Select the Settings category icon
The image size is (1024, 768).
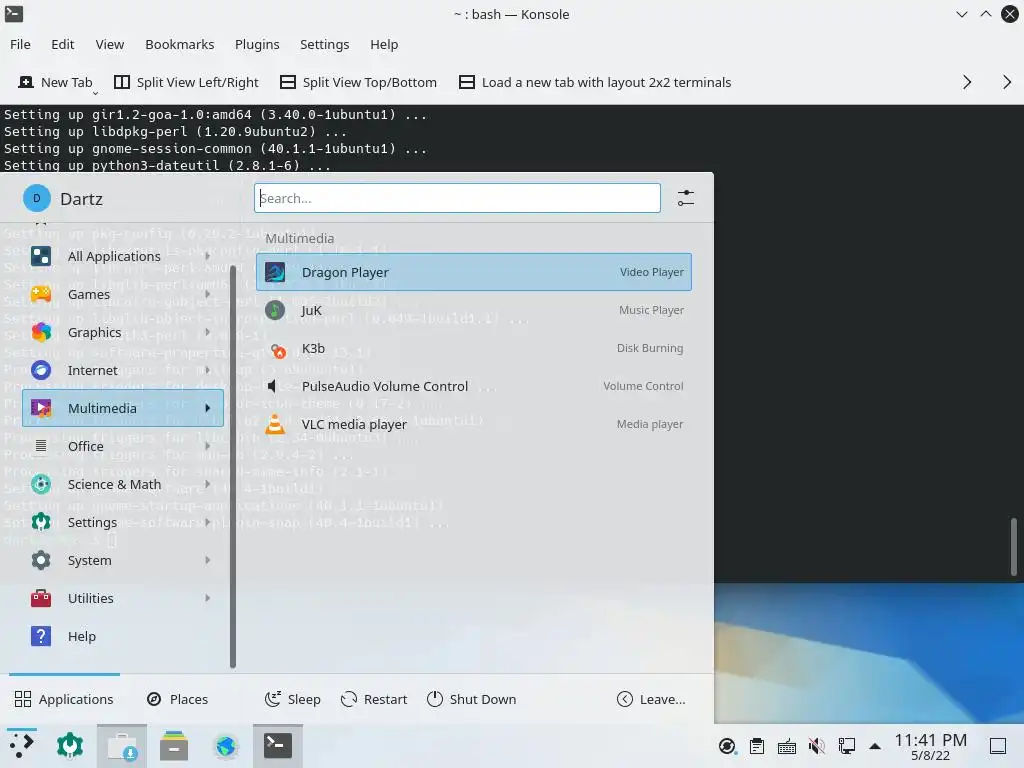point(41,522)
